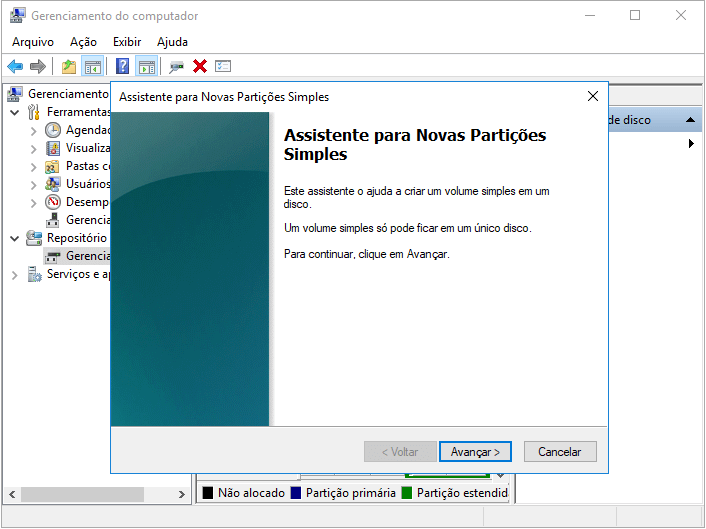The height and width of the screenshot is (529, 706).
Task: Collapse the Ferramentas tree node
Action: pyautogui.click(x=15, y=112)
